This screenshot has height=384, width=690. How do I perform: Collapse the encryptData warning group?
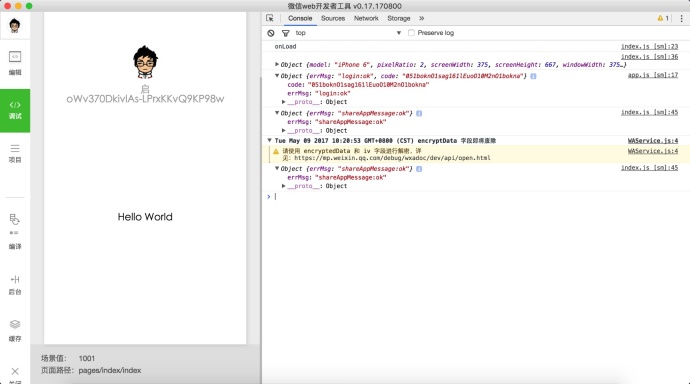[269, 140]
